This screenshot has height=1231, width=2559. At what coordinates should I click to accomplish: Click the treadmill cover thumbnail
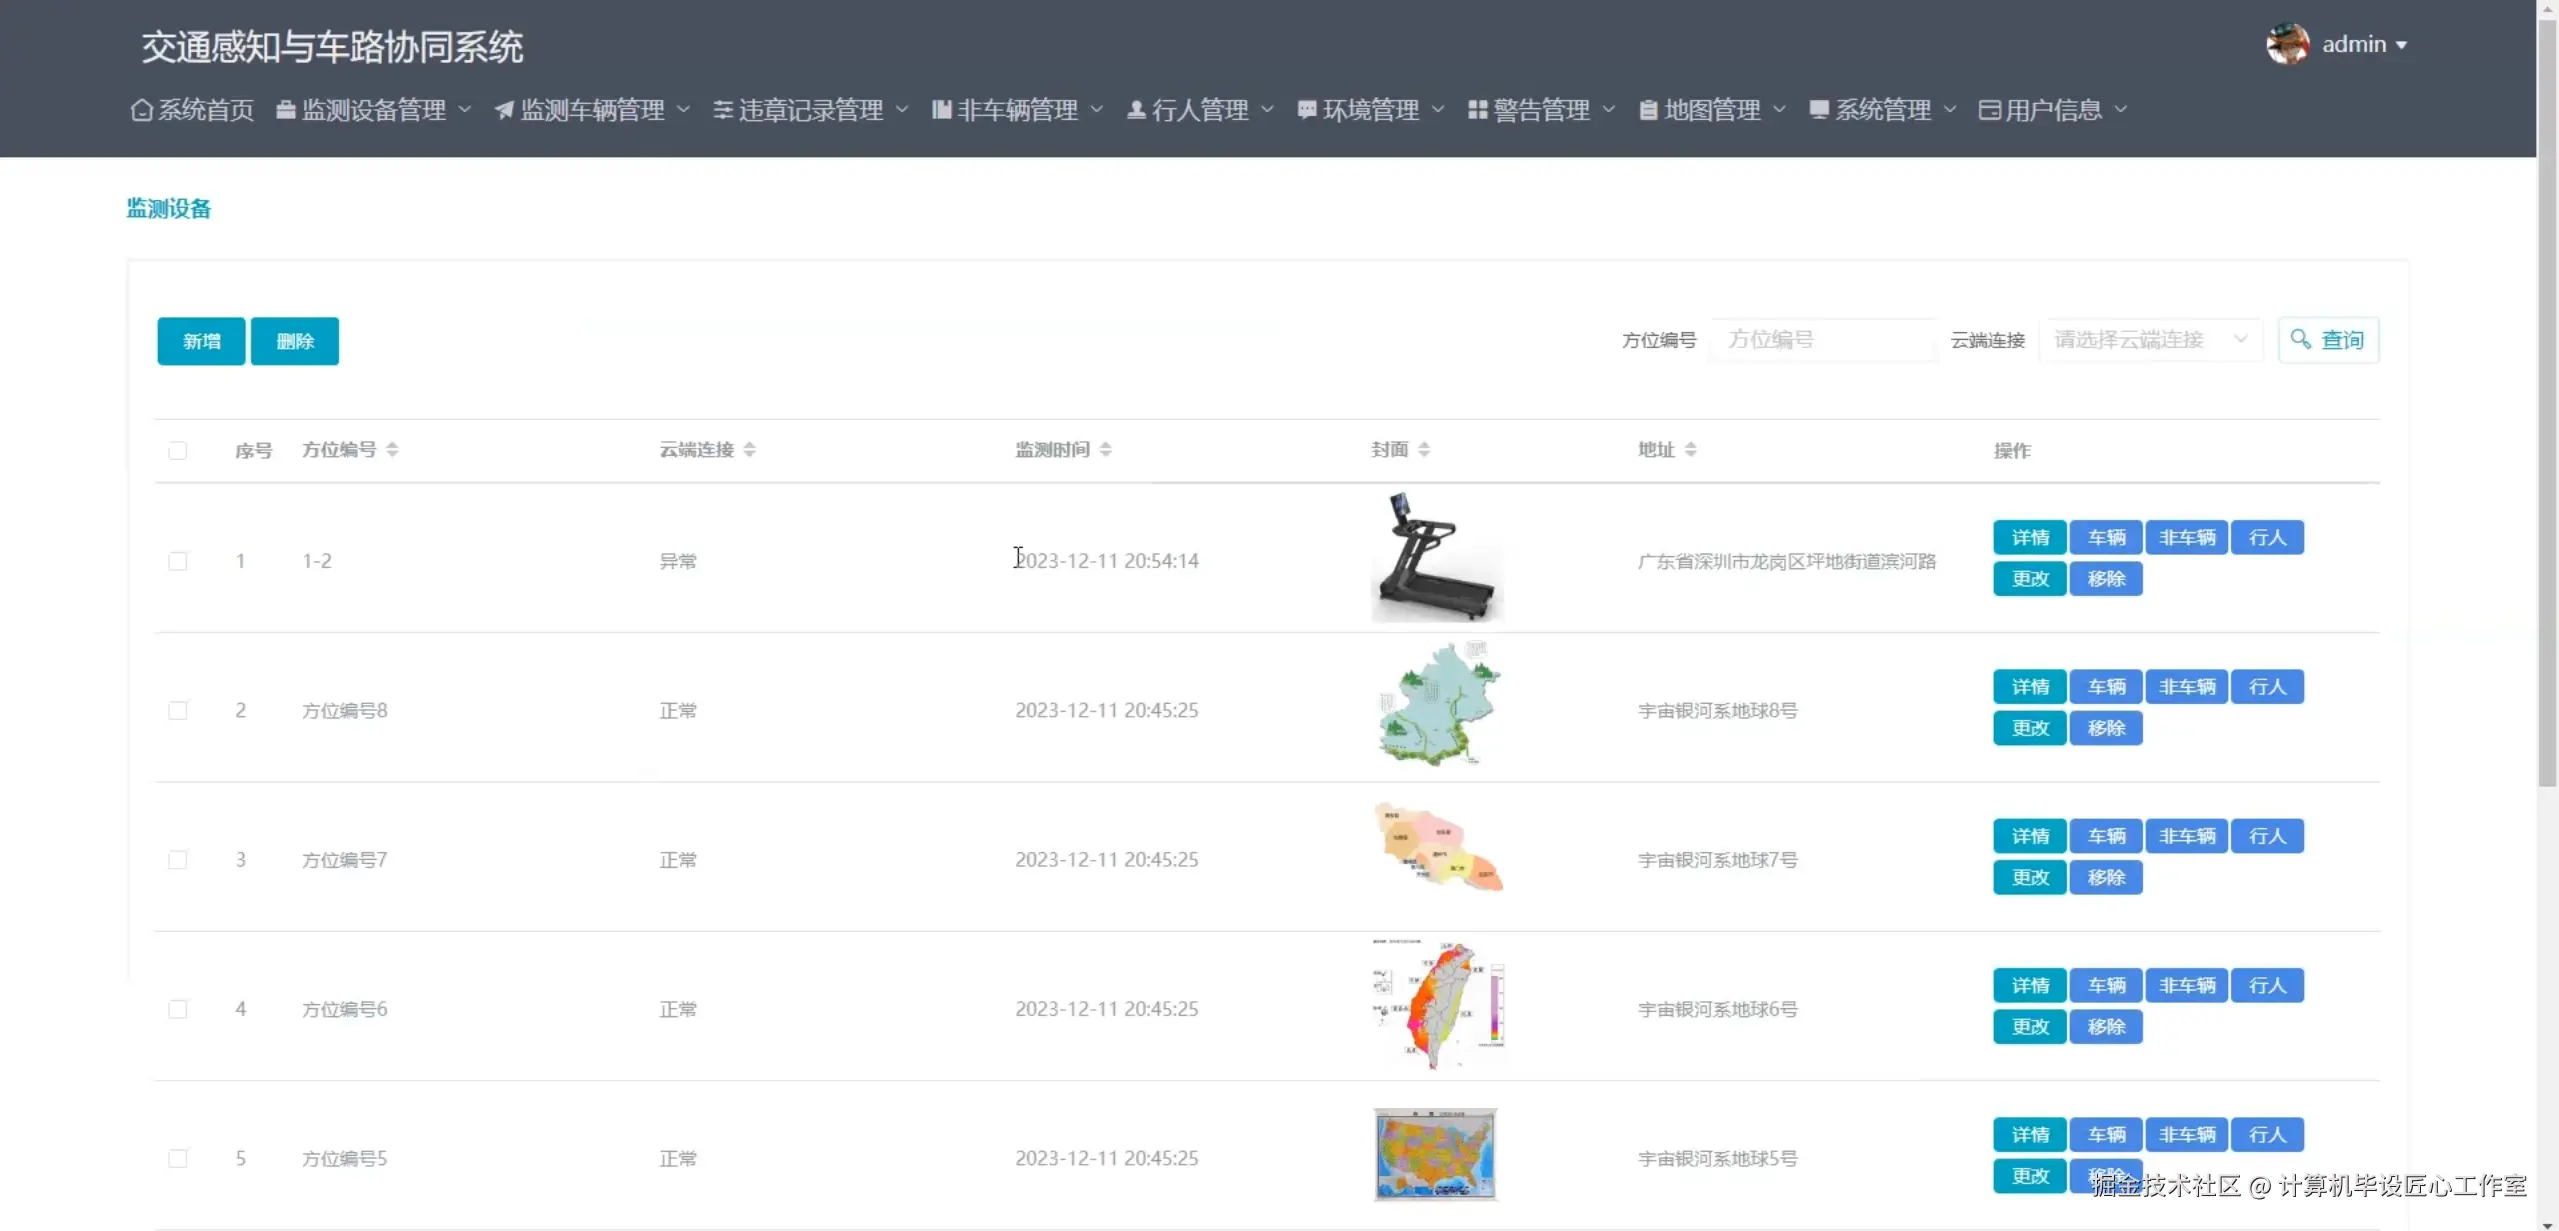coord(1437,558)
